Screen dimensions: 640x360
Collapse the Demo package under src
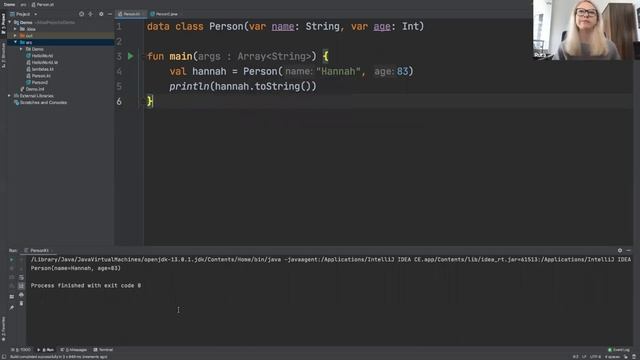[21, 49]
